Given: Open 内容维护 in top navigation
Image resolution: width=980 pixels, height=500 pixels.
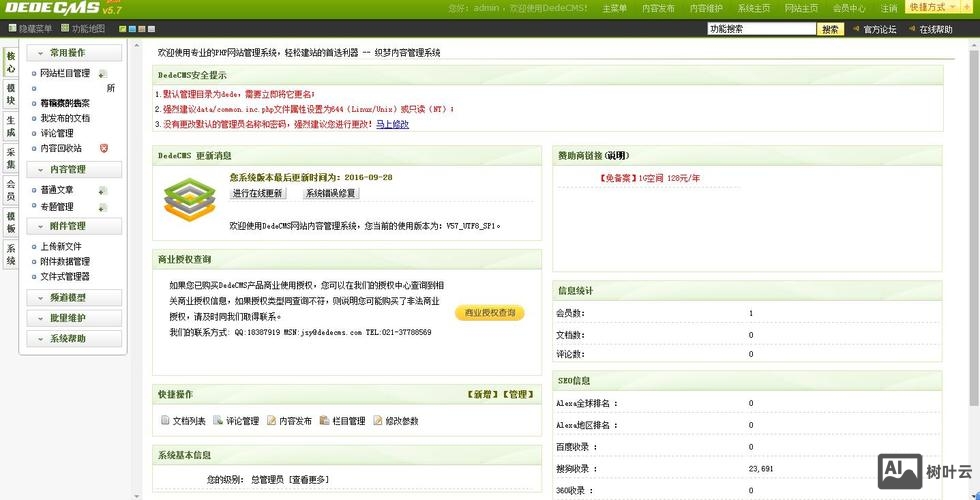Looking at the screenshot, I should [x=706, y=9].
